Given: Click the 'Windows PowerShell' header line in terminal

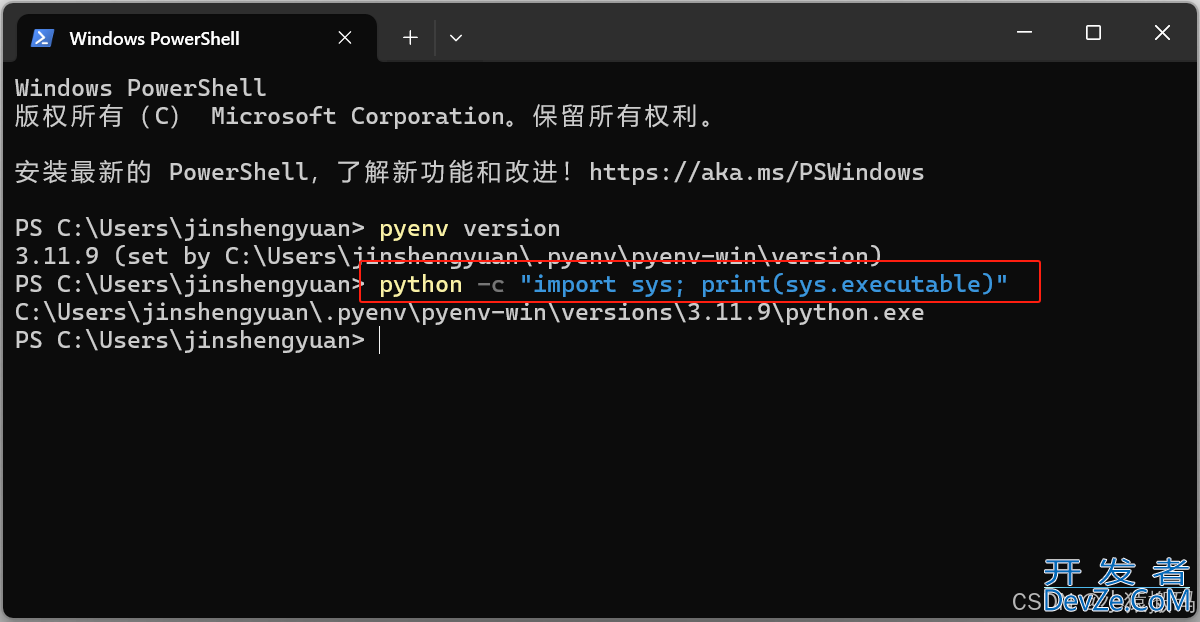Looking at the screenshot, I should coord(141,88).
